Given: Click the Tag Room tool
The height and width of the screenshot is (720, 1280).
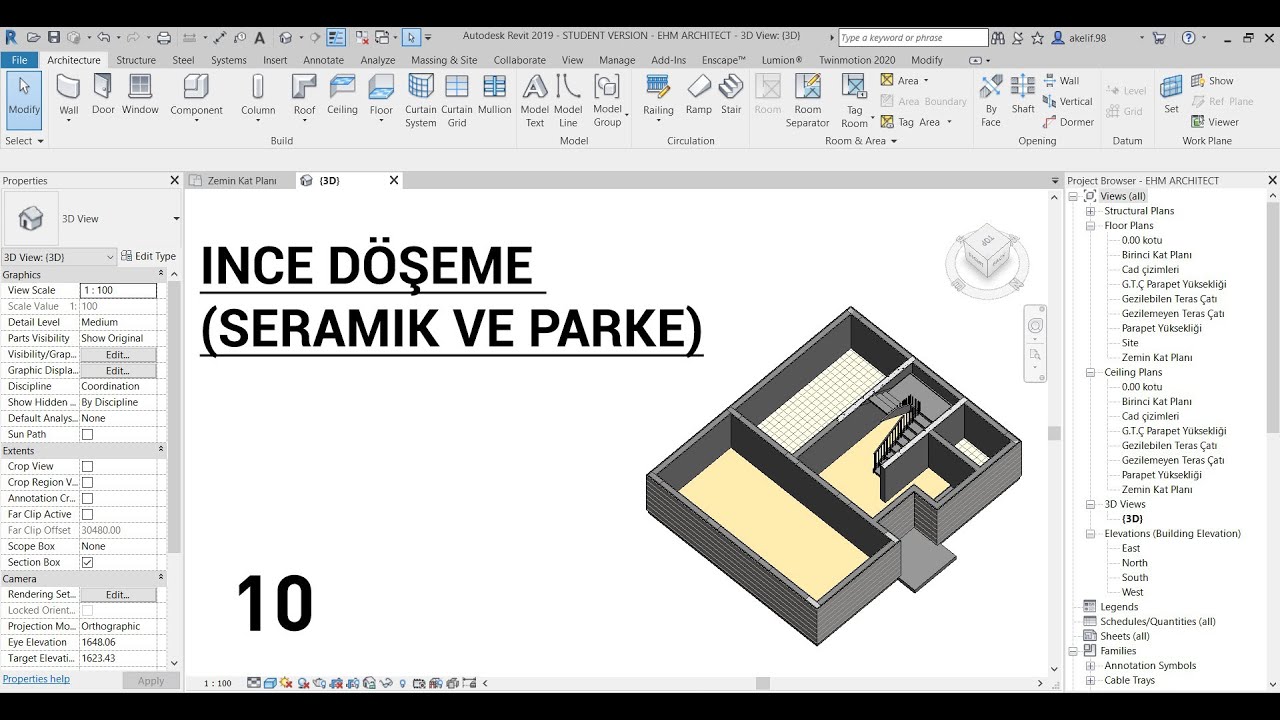Looking at the screenshot, I should 854,101.
